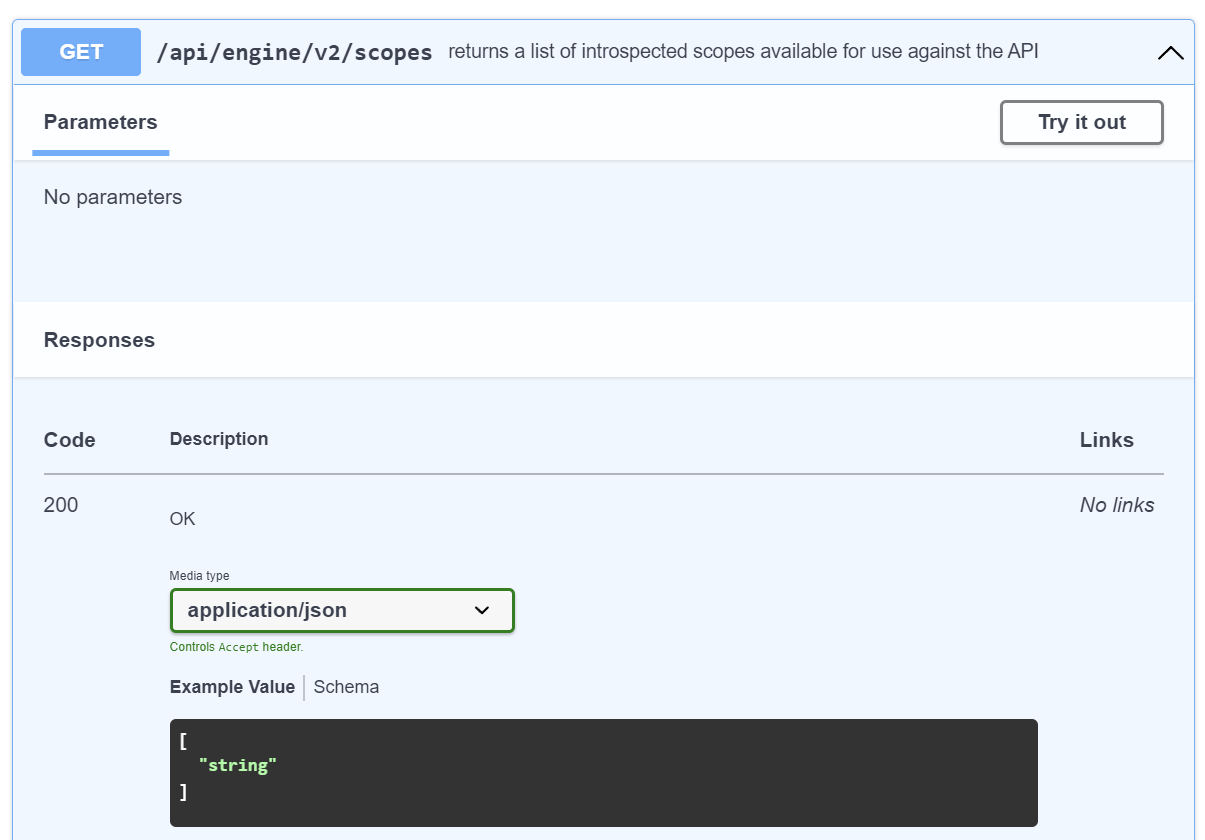The width and height of the screenshot is (1205, 840).
Task: Select the Example Value tab
Action: pyautogui.click(x=232, y=687)
